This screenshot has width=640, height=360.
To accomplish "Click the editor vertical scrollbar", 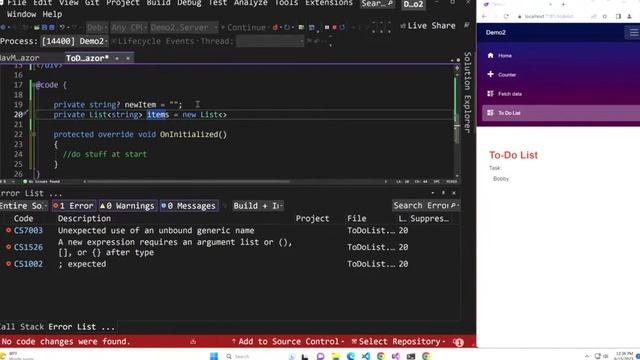I will (457, 121).
